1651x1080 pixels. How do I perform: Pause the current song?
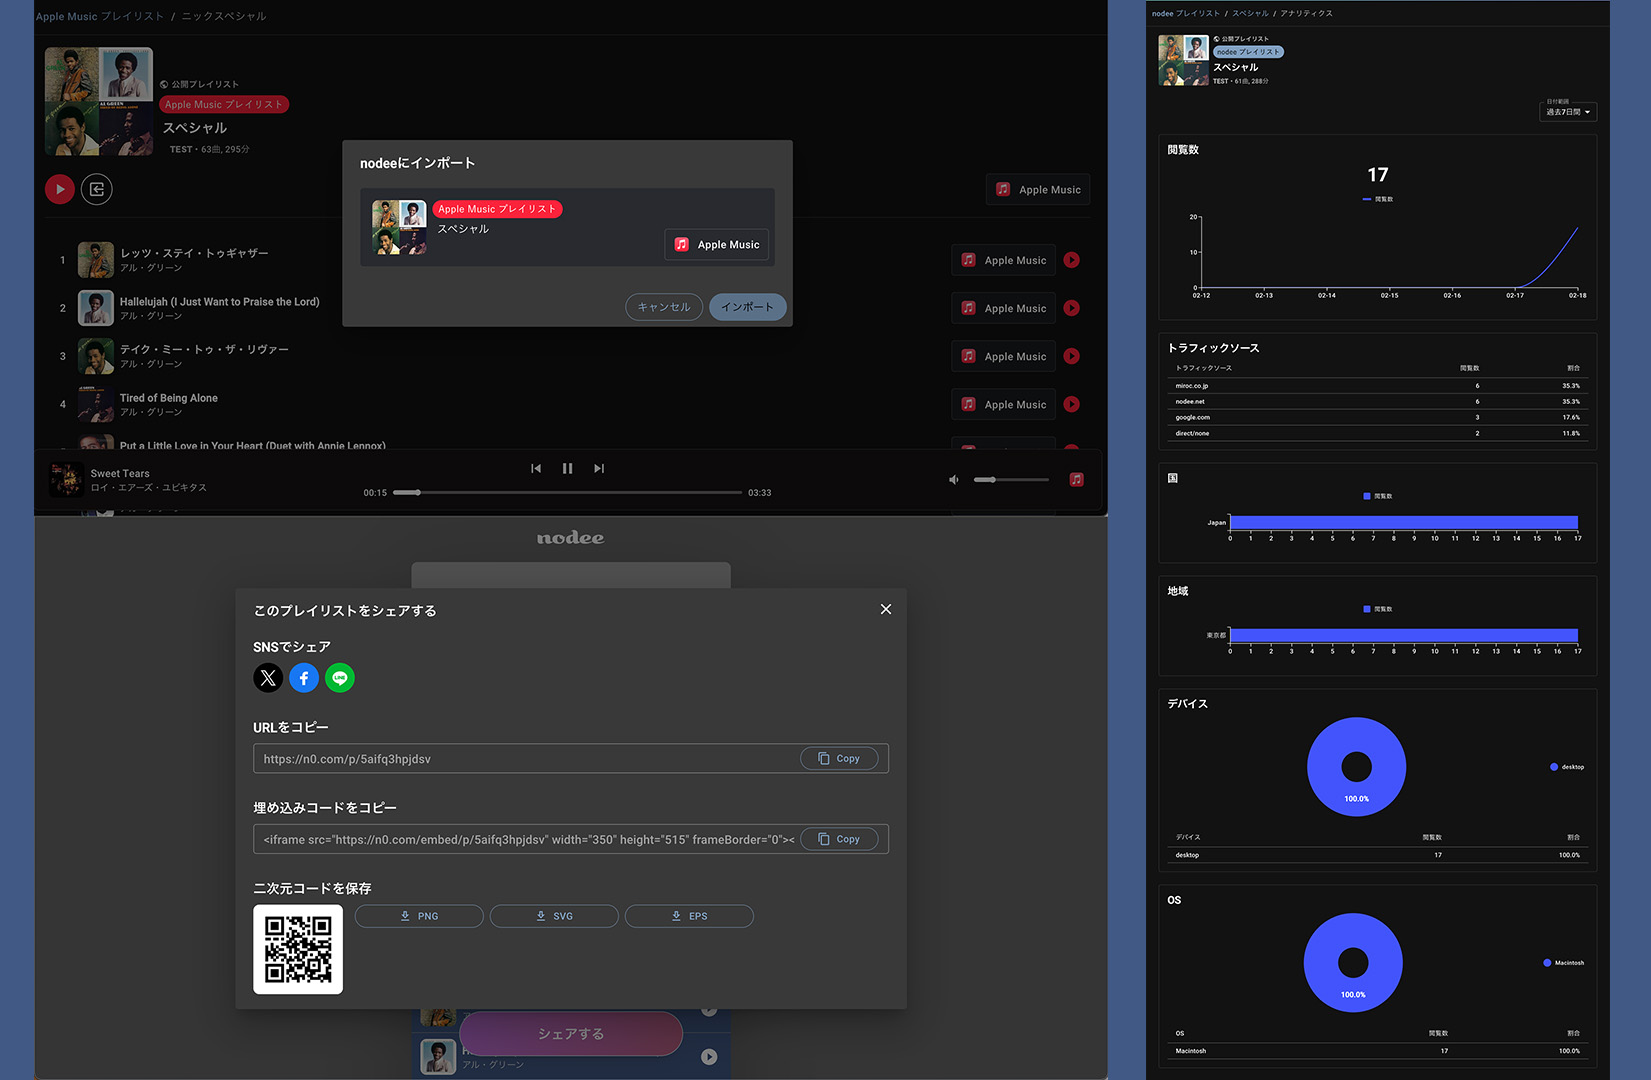click(x=567, y=468)
